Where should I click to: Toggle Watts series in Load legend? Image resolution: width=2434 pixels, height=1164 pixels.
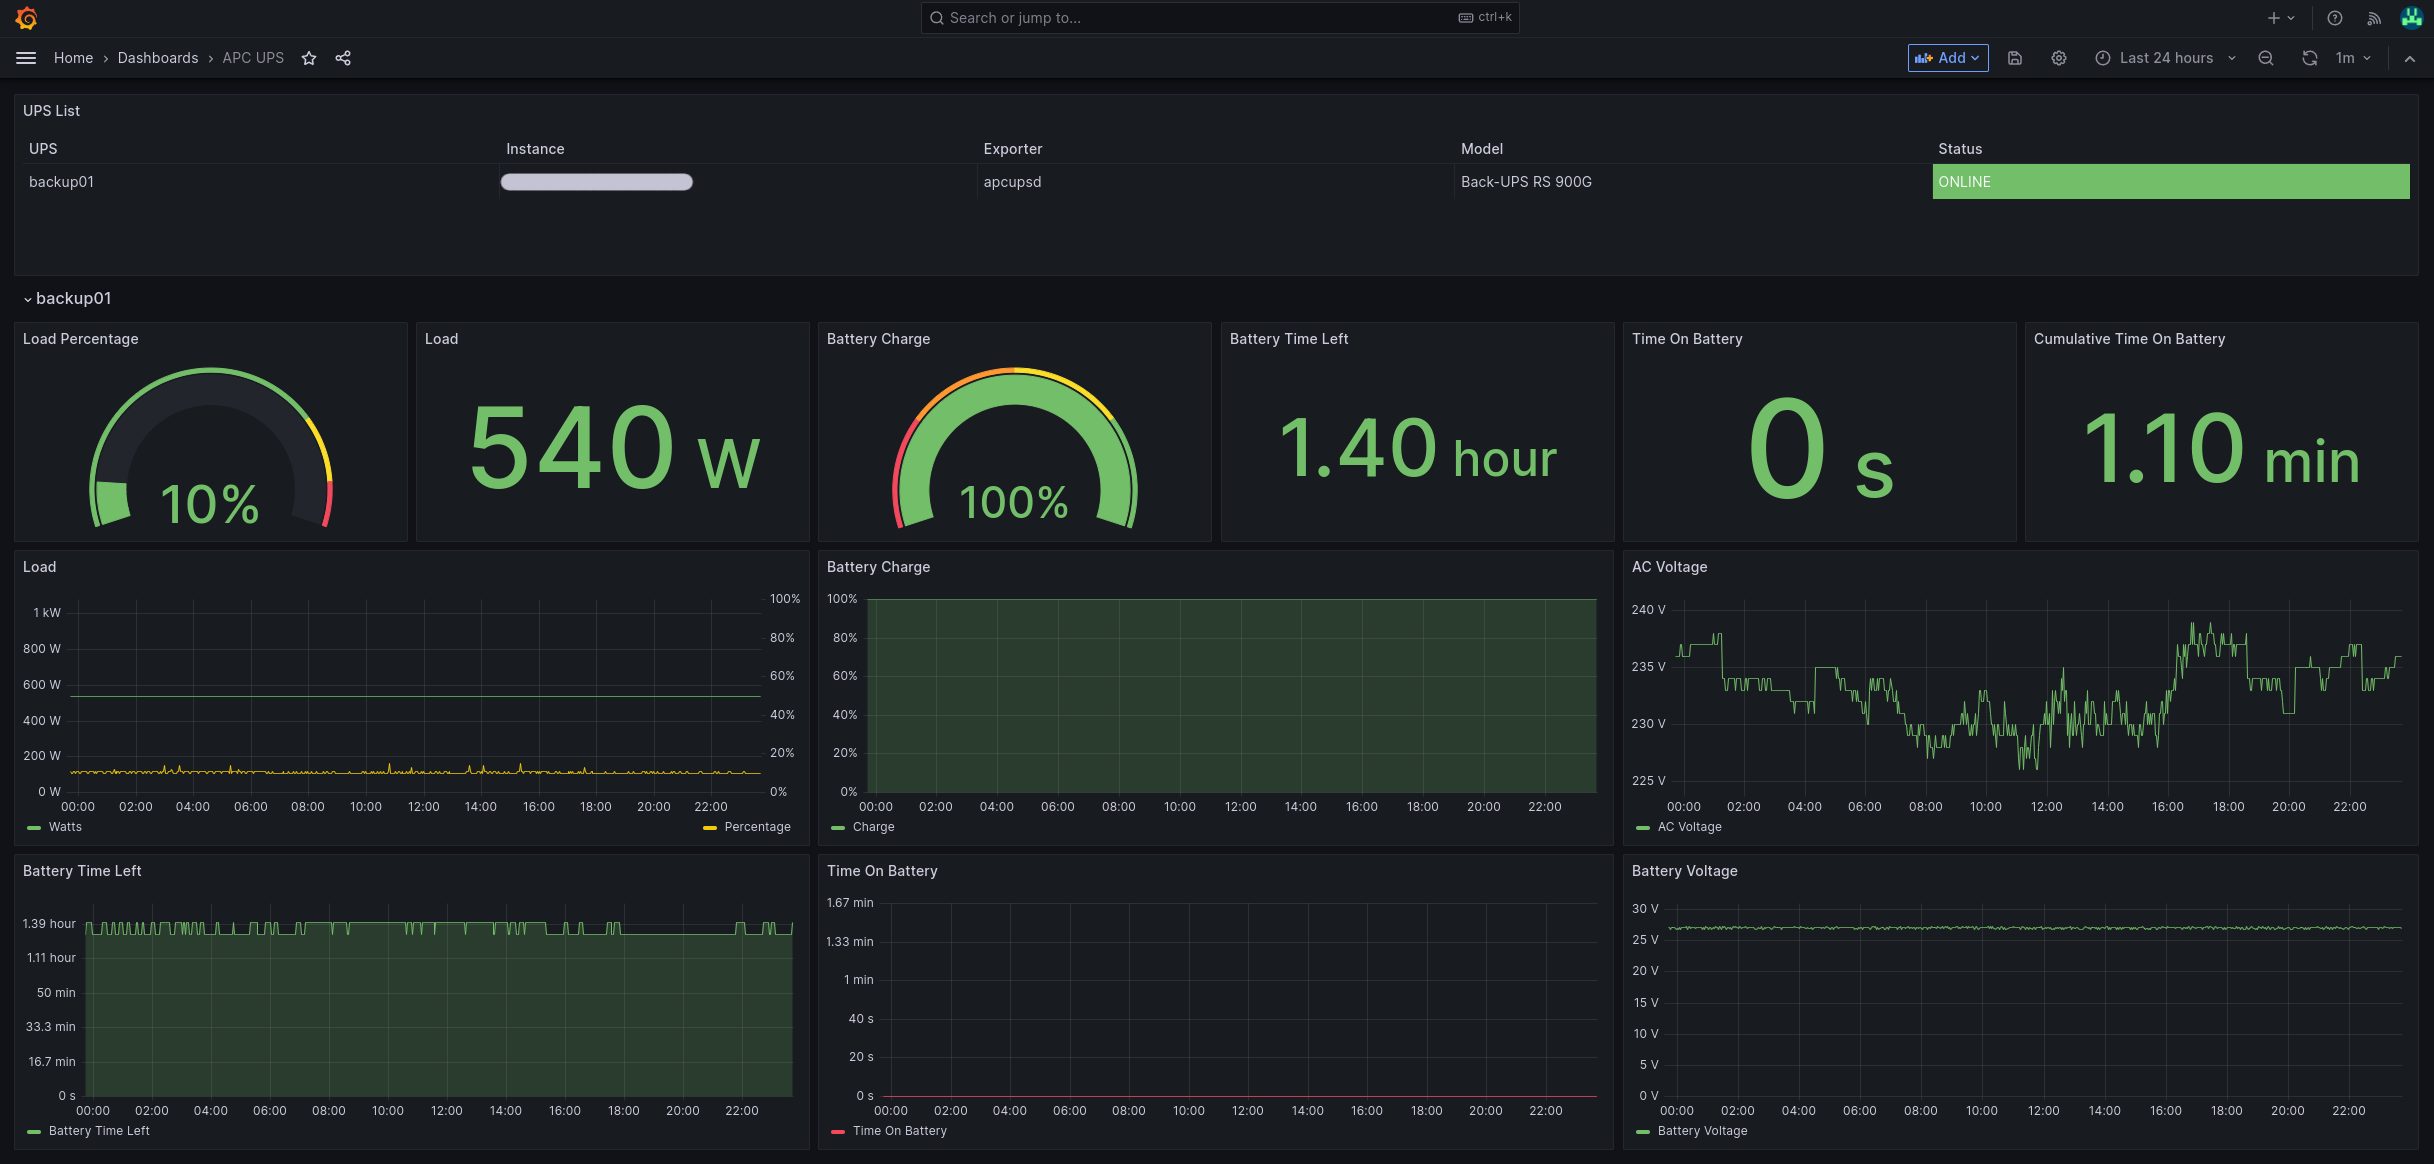65,827
